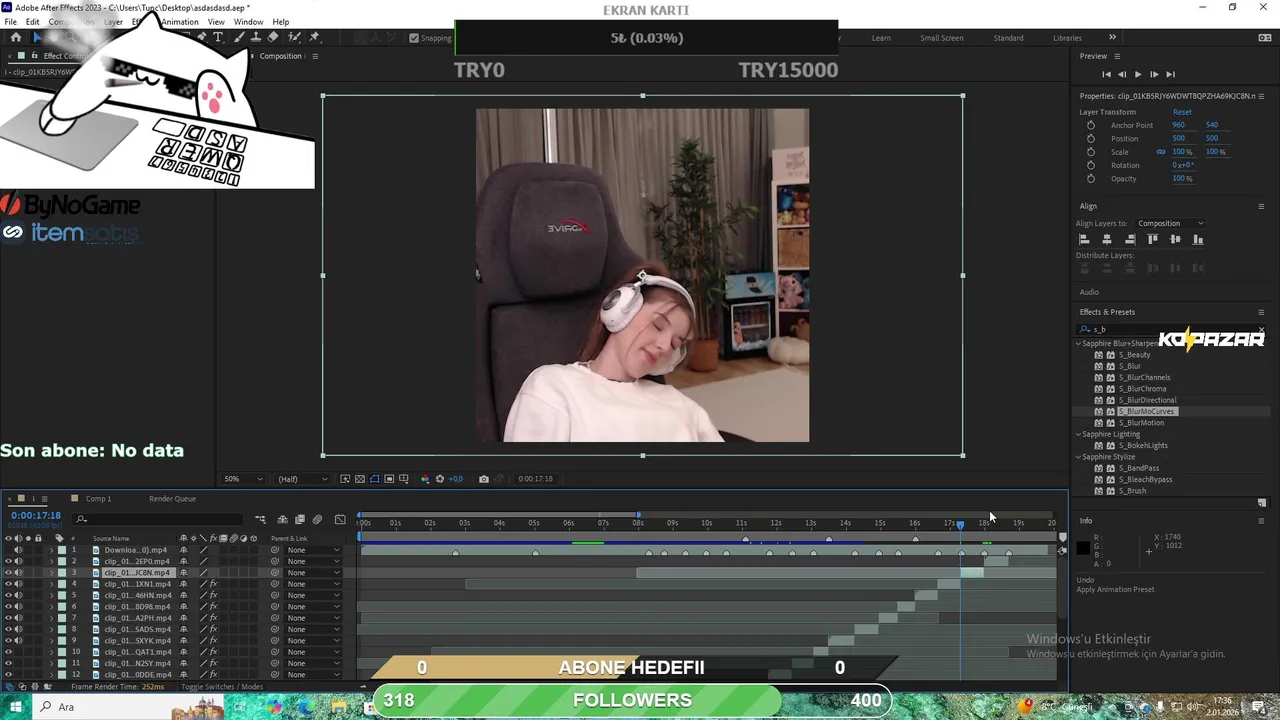Toggle motion blur enable in timeline
The width and height of the screenshot is (1280, 720).
318,520
